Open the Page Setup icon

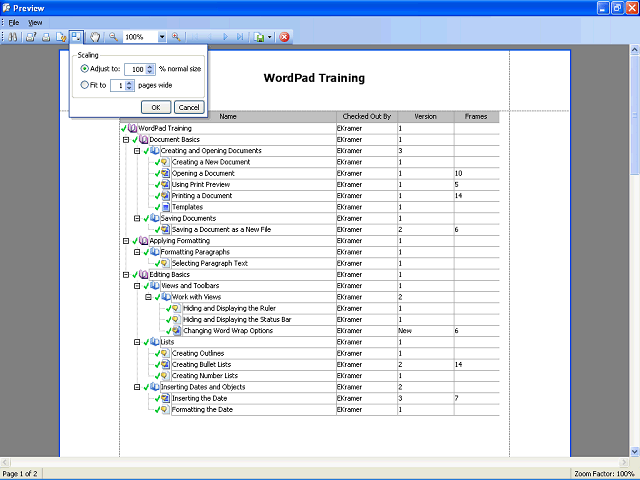point(61,37)
